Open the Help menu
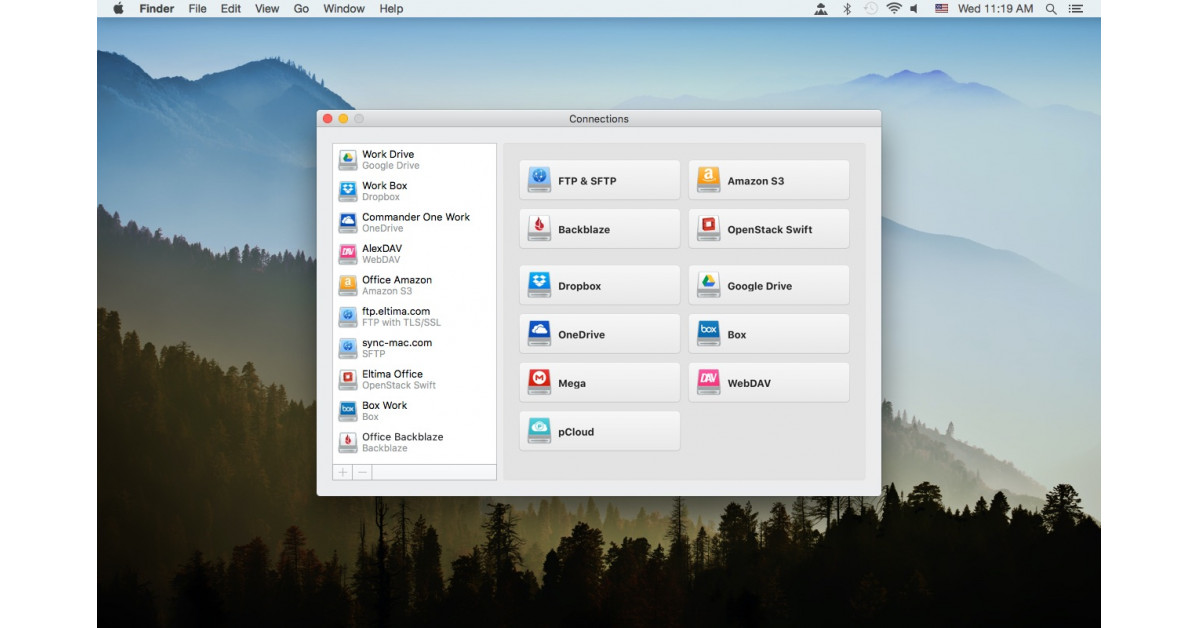The height and width of the screenshot is (628, 1200). [x=391, y=9]
